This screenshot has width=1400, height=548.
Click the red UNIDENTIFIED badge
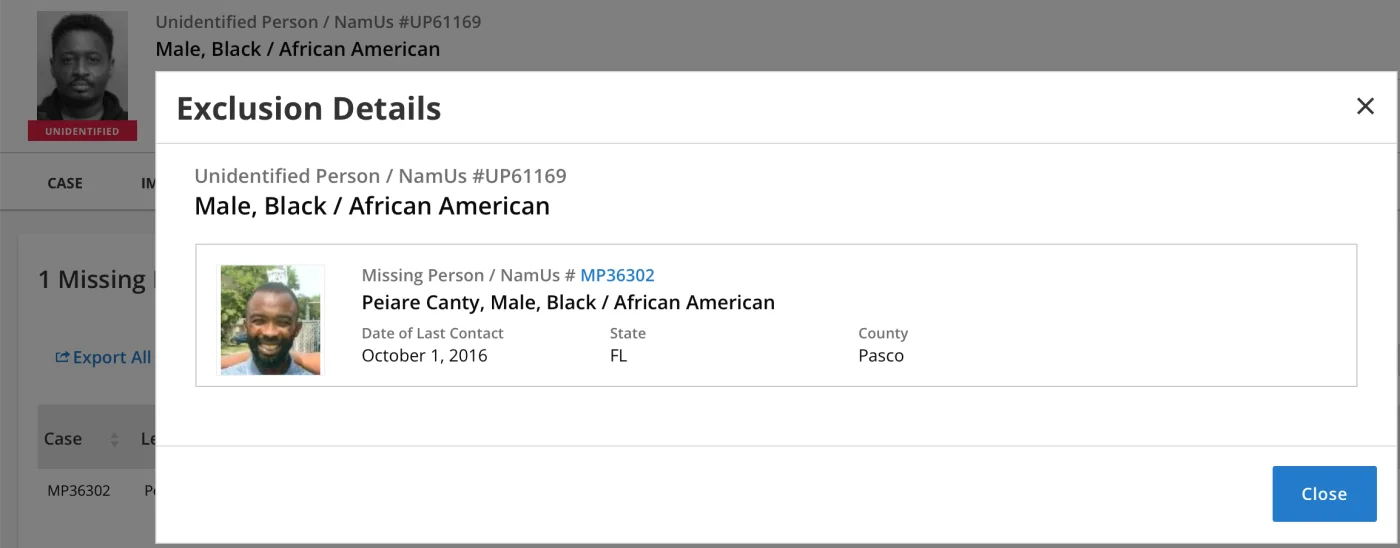82,131
